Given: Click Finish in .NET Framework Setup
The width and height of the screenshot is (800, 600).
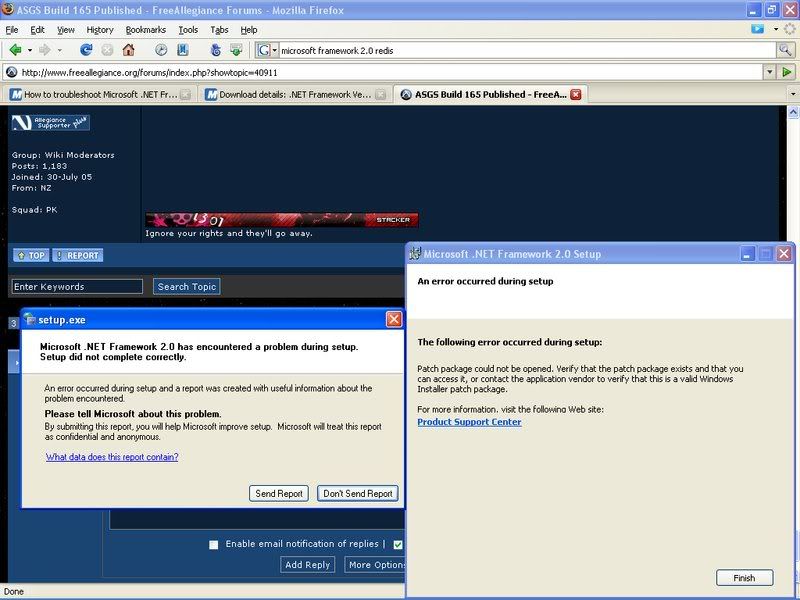Looking at the screenshot, I should (x=744, y=578).
